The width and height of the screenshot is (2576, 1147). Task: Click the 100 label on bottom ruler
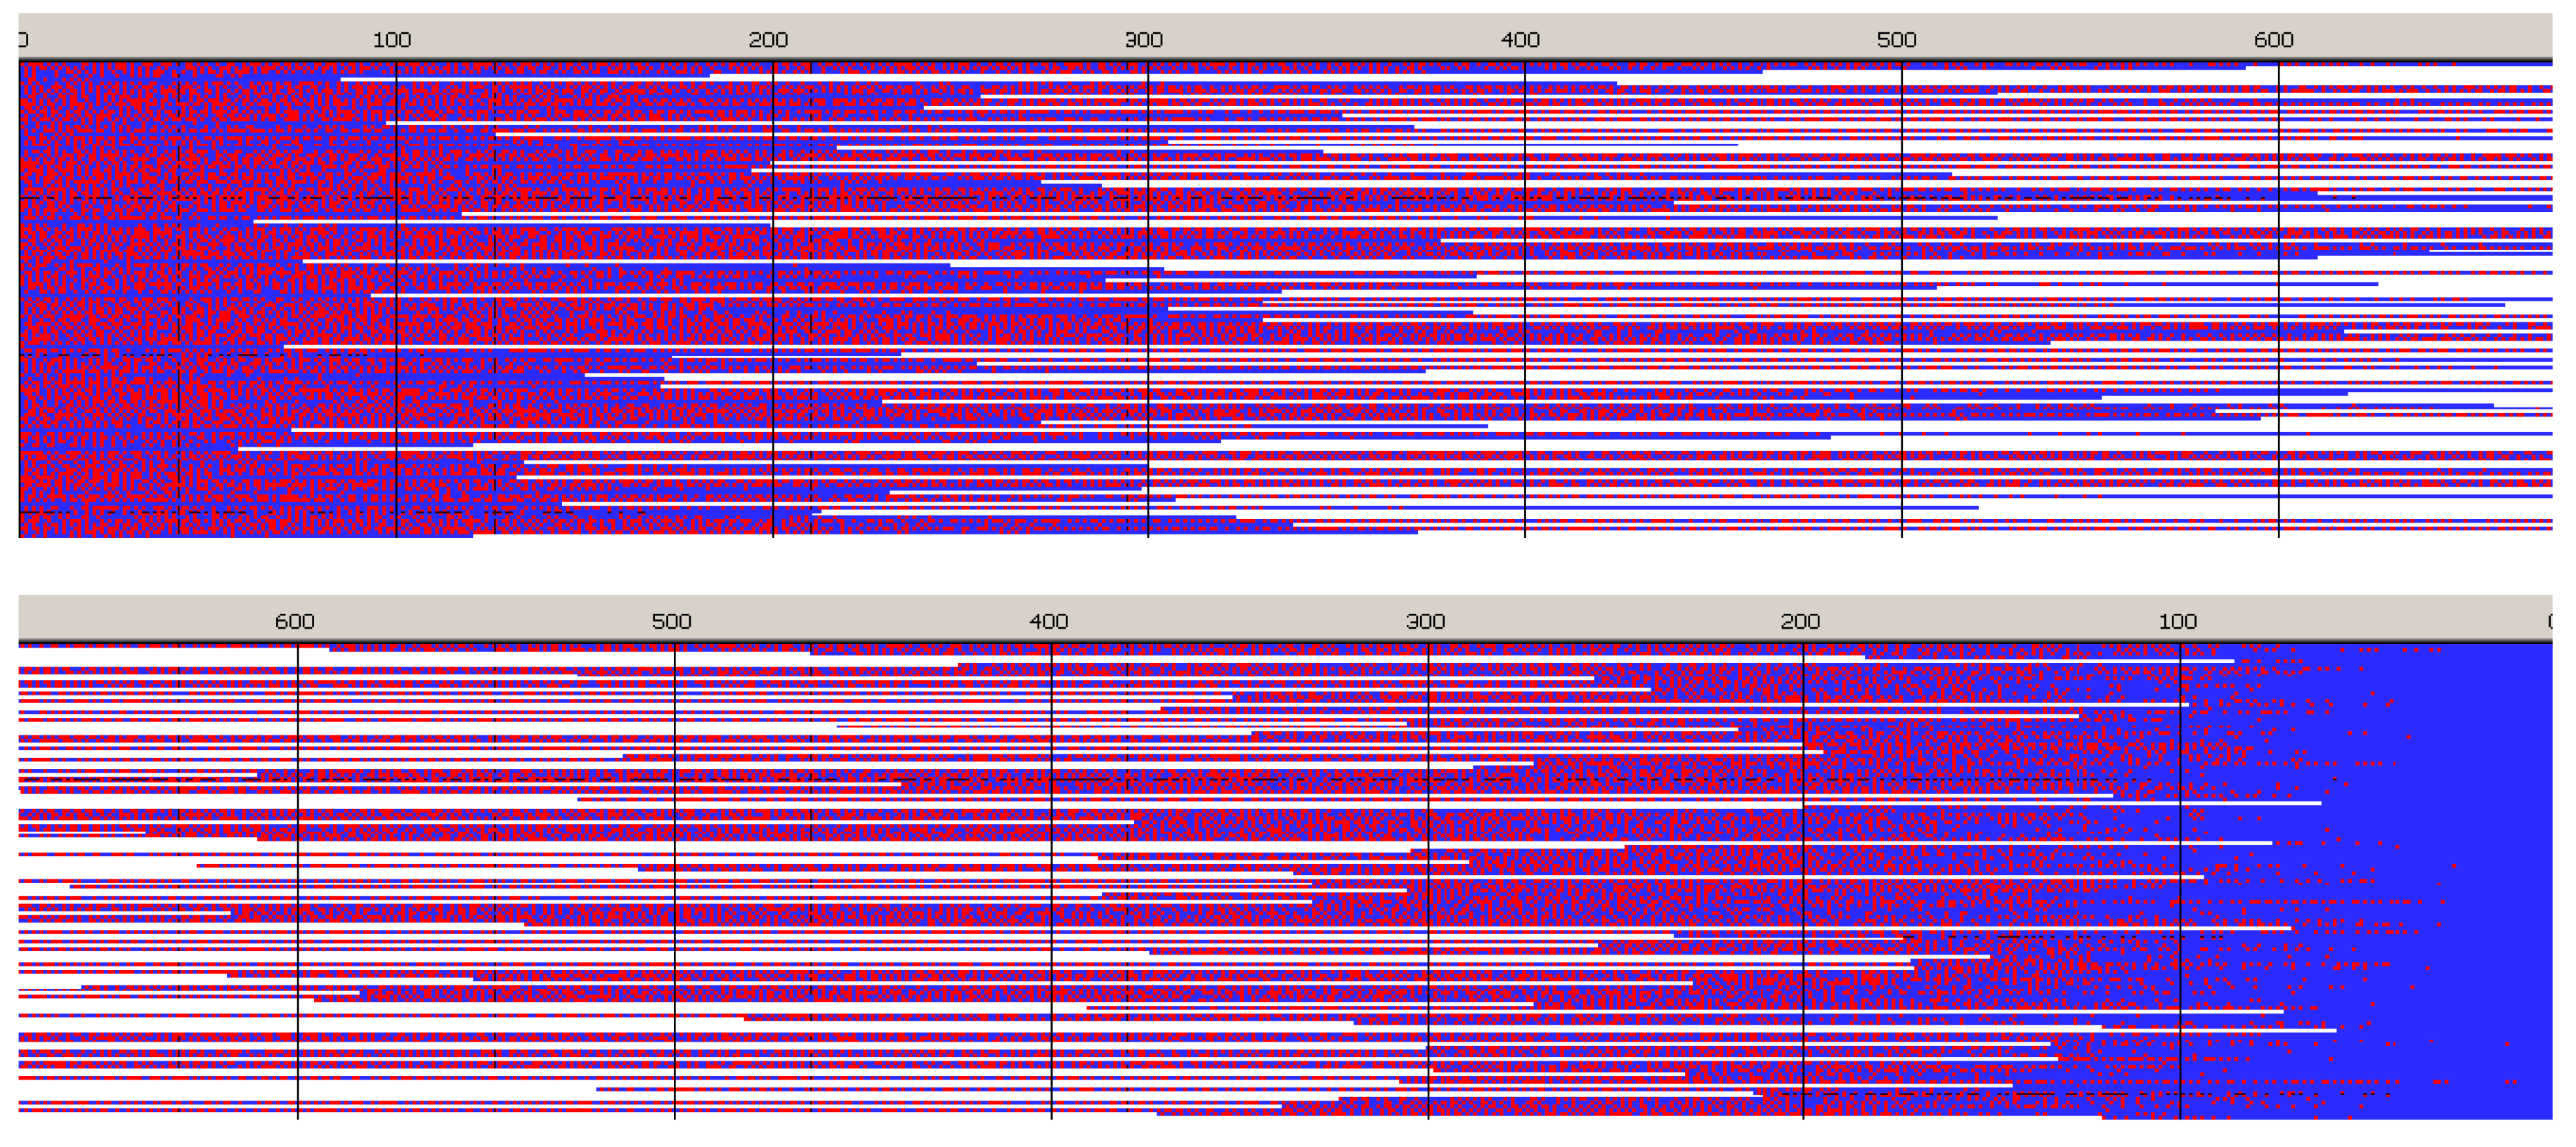[x=2177, y=621]
